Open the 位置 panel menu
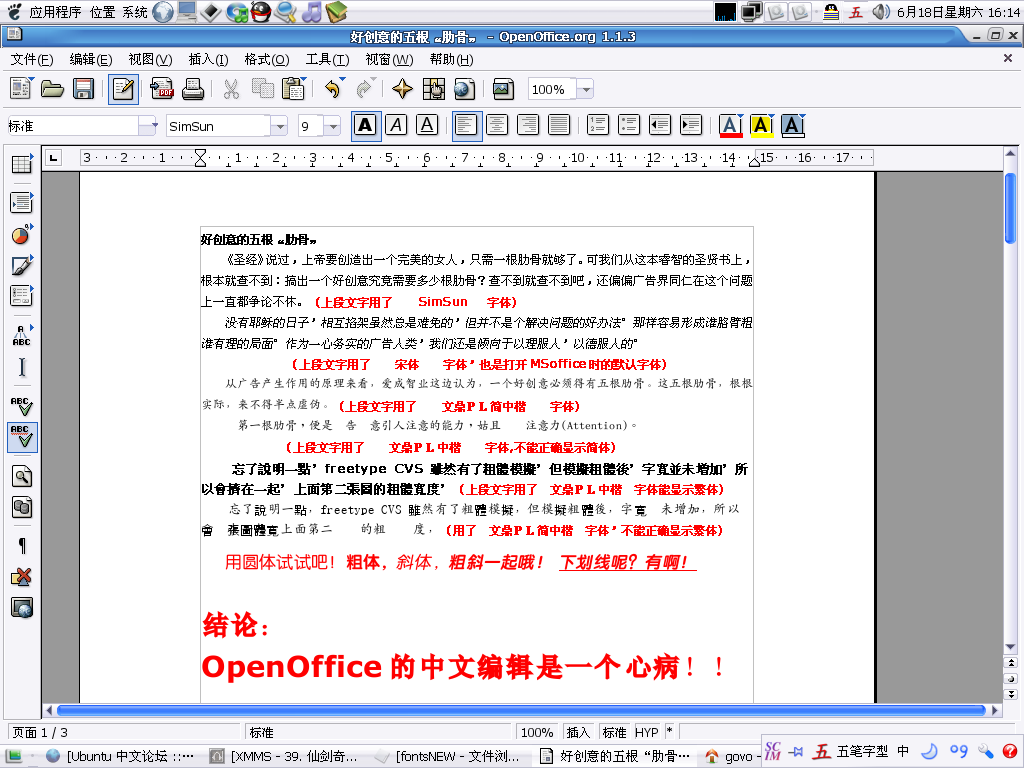This screenshot has height=768, width=1024. (103, 12)
